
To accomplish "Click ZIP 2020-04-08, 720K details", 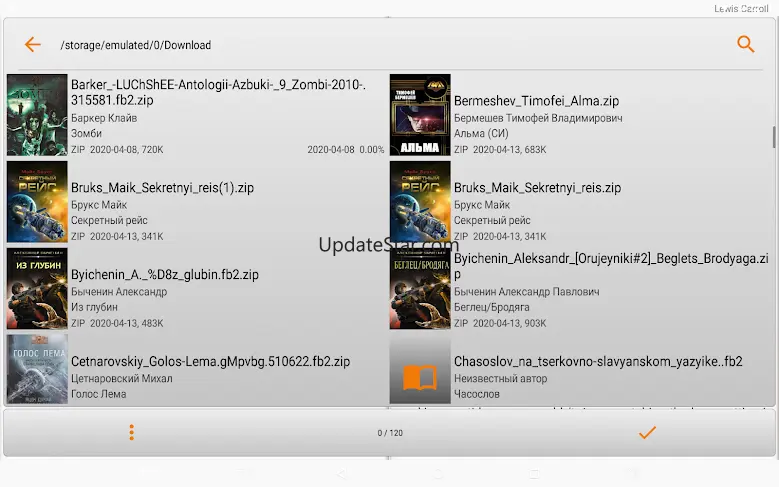I will coord(117,150).
